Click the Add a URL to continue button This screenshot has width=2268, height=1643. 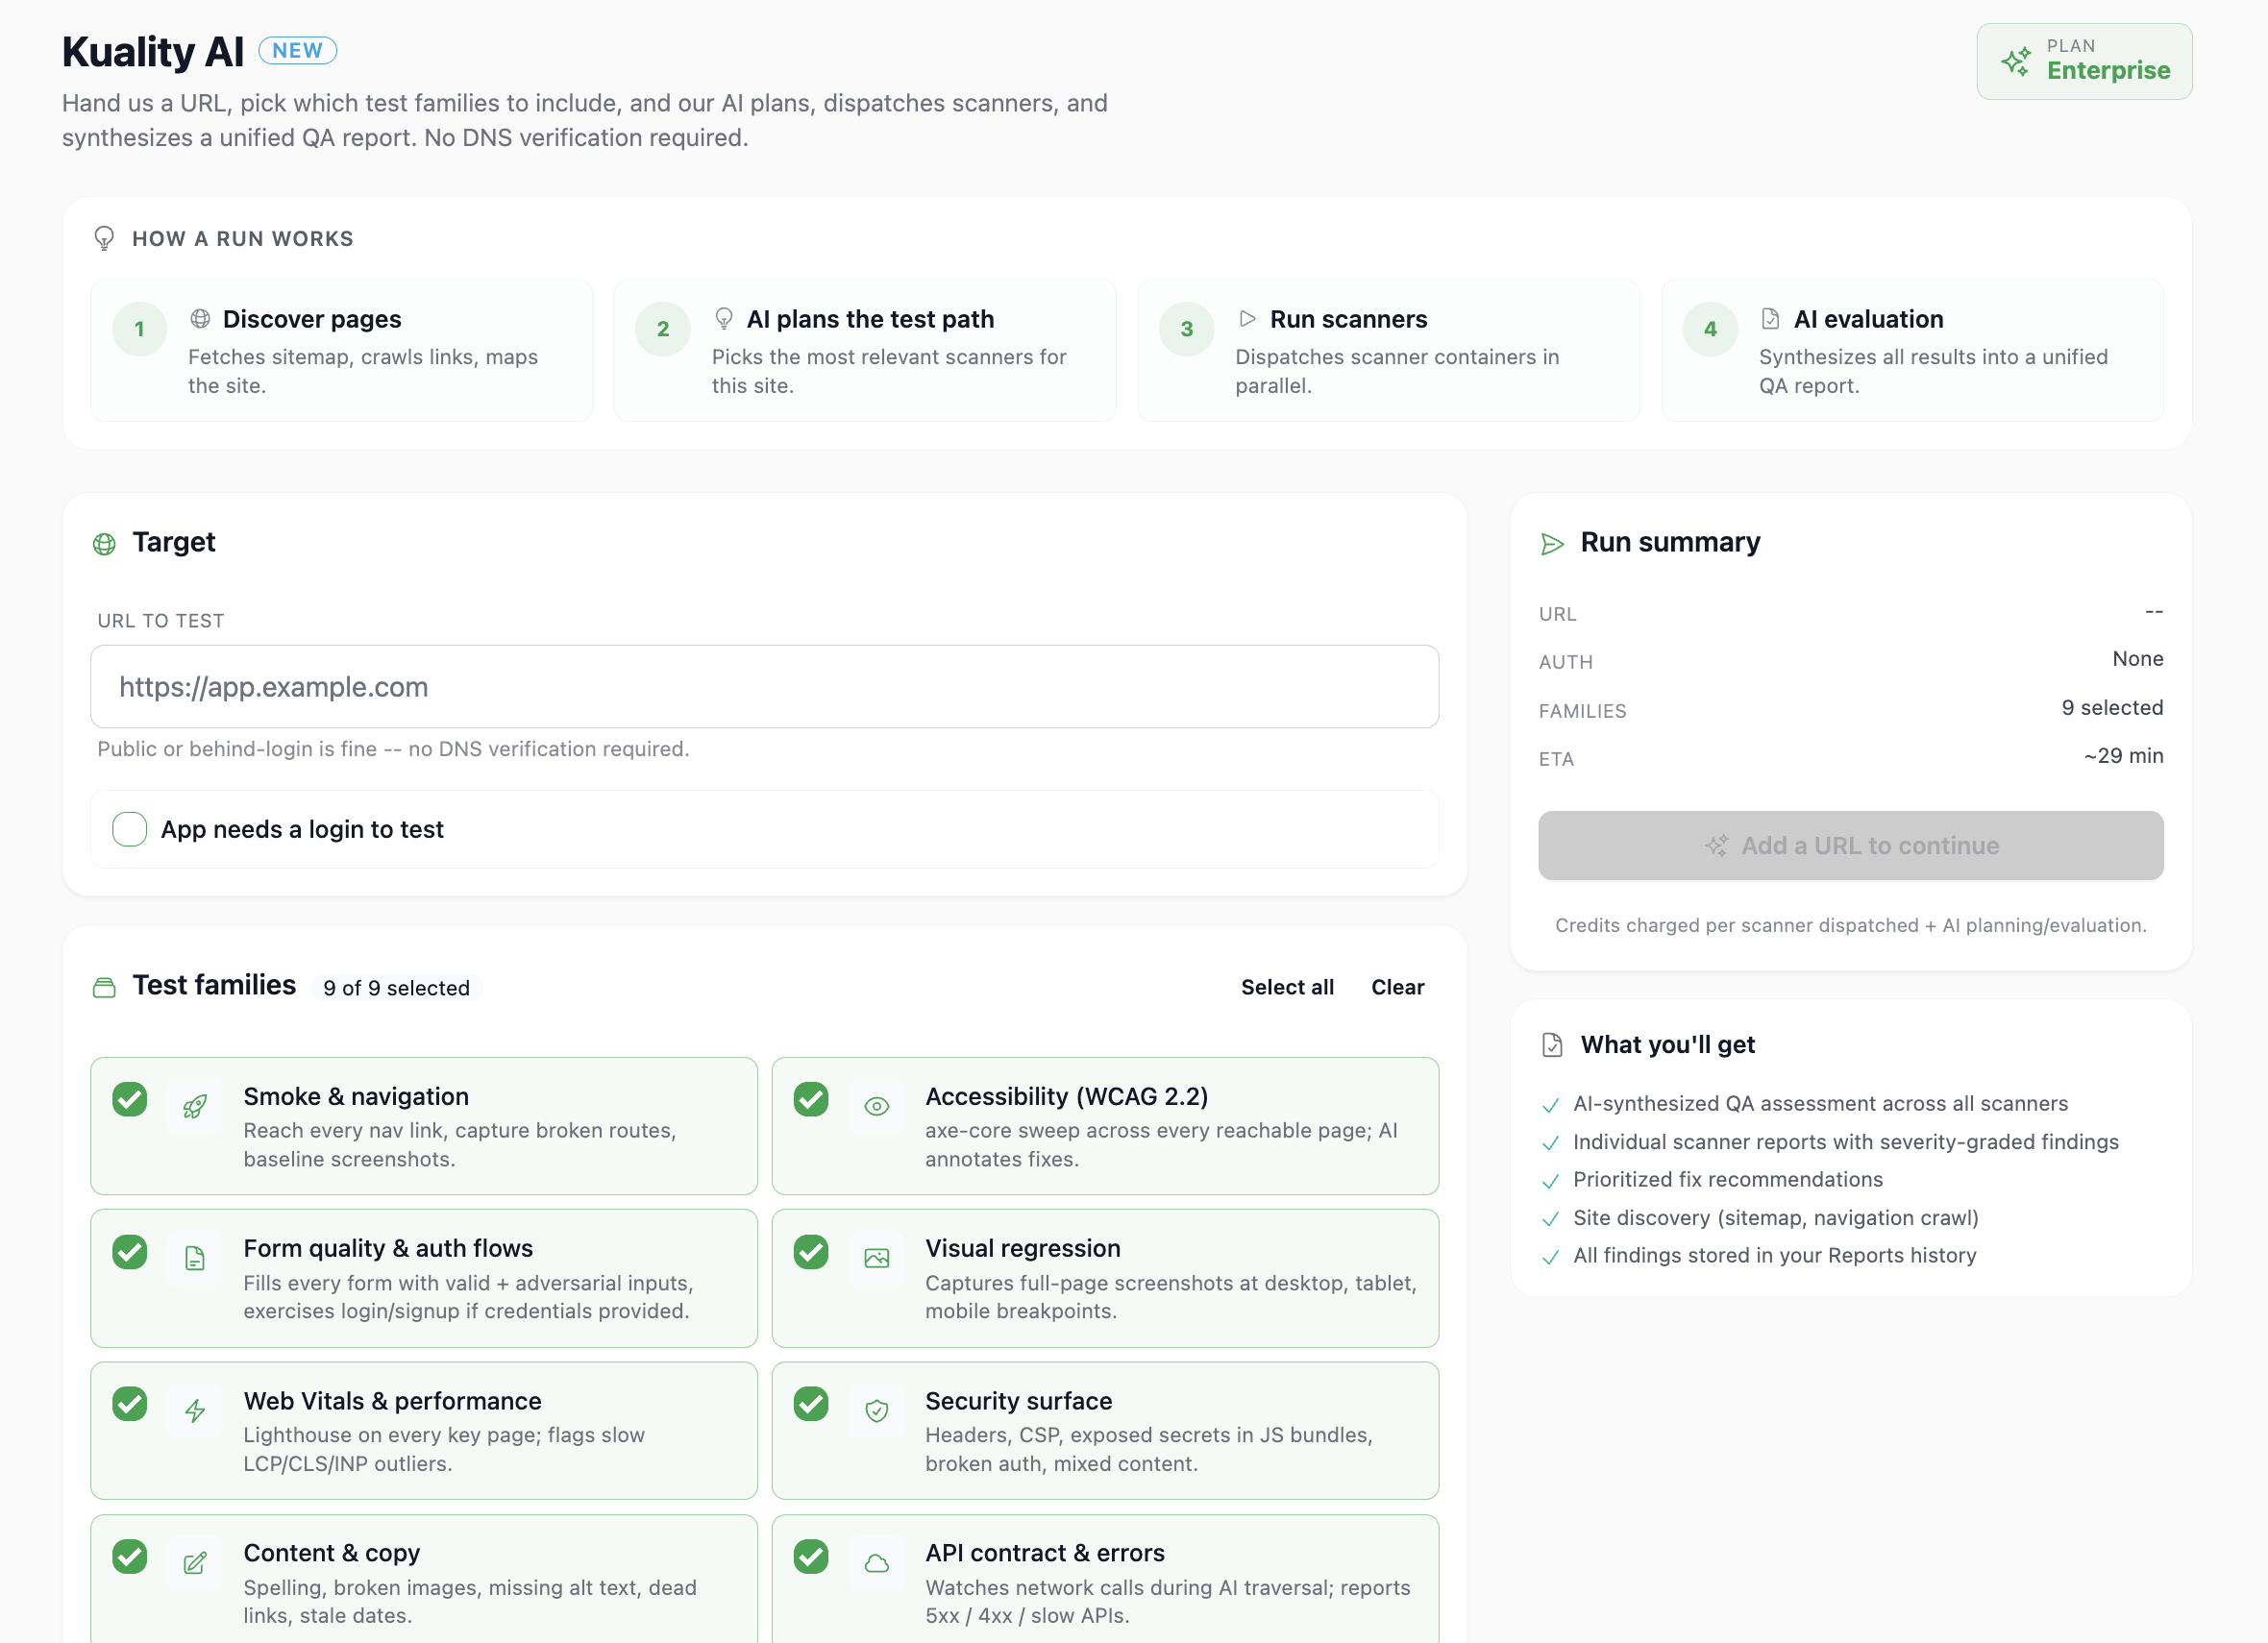tap(1850, 846)
